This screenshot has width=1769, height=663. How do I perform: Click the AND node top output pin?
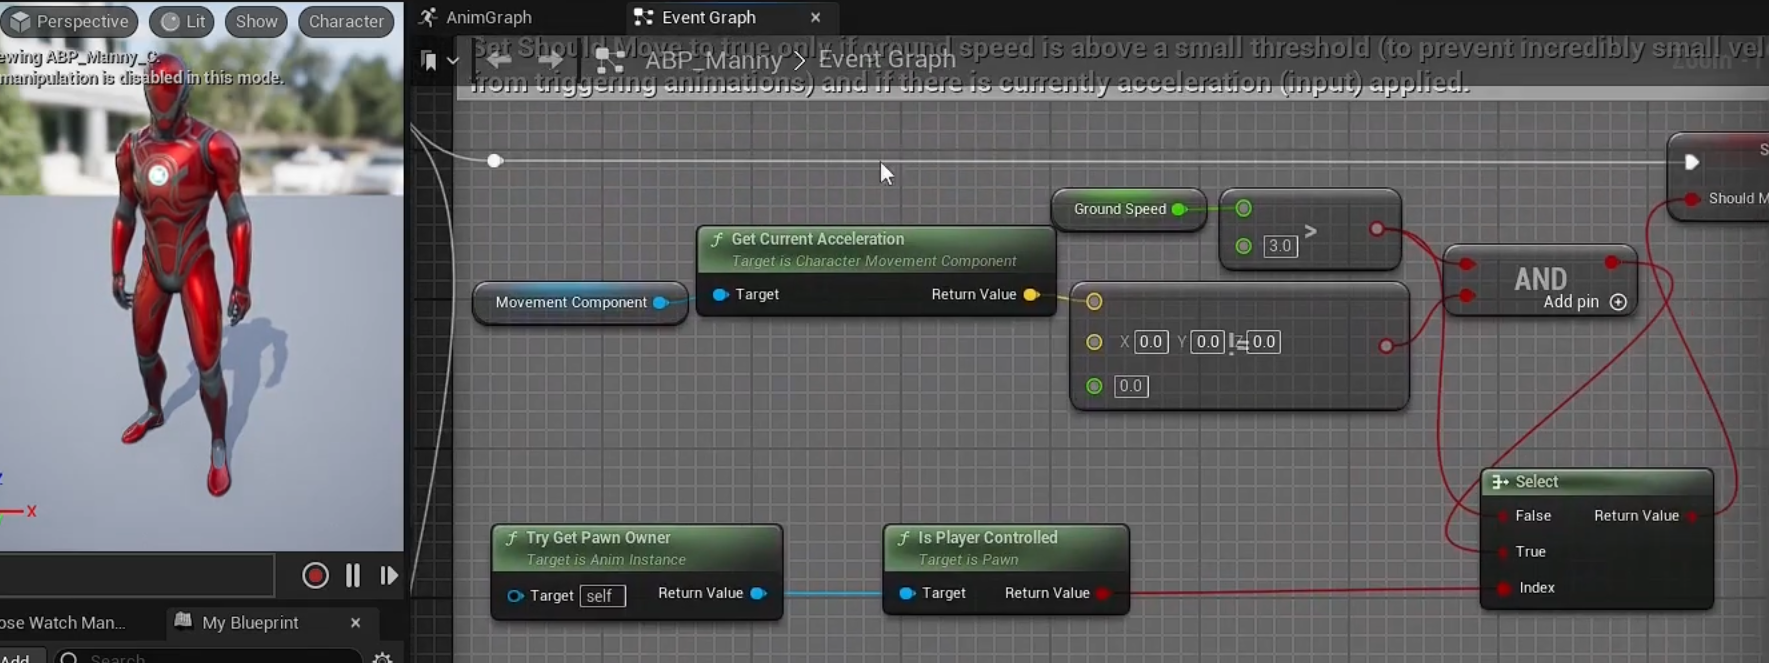(x=1612, y=262)
